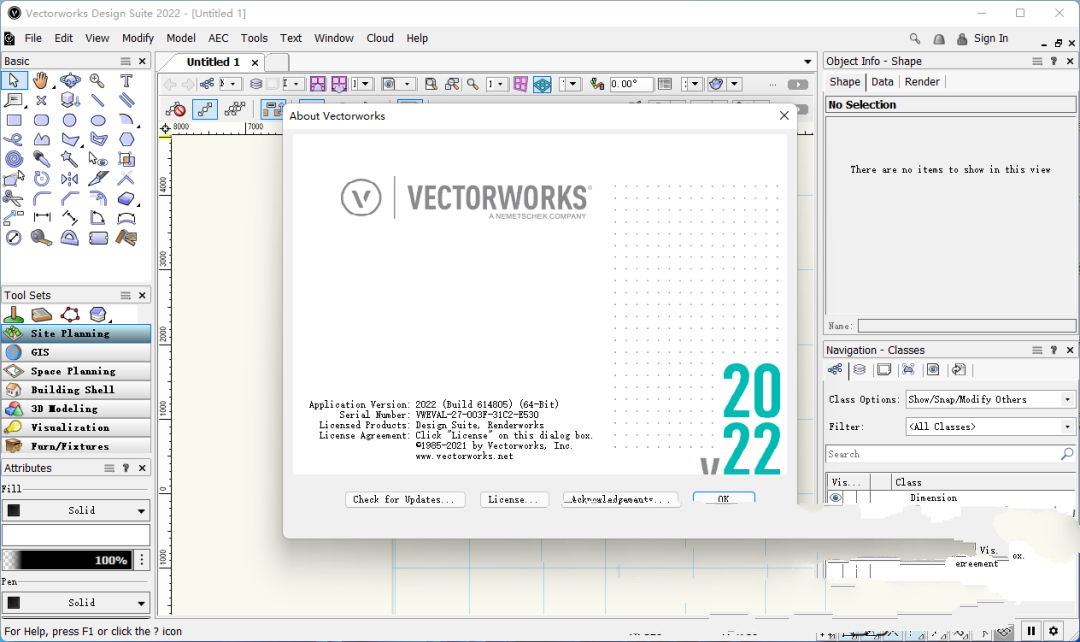Click the 100% opacity slider bar
The width and height of the screenshot is (1080, 642).
(x=68, y=559)
